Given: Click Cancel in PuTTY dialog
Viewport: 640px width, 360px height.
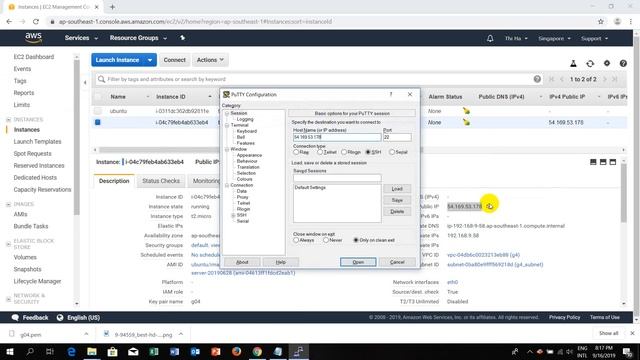Looking at the screenshot, I should 397,262.
